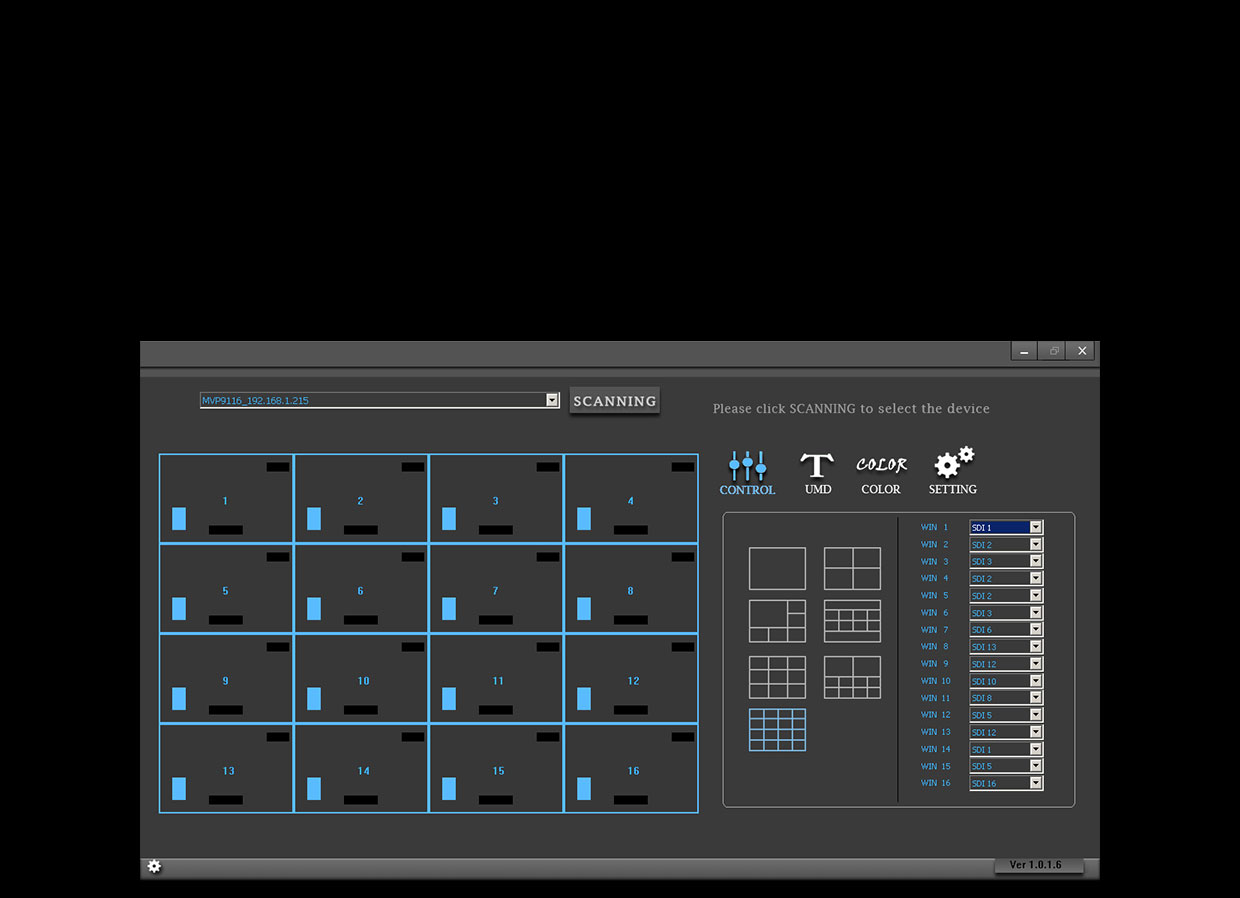Select preview window 14
Viewport: 1240px width, 898px height.
pos(361,769)
